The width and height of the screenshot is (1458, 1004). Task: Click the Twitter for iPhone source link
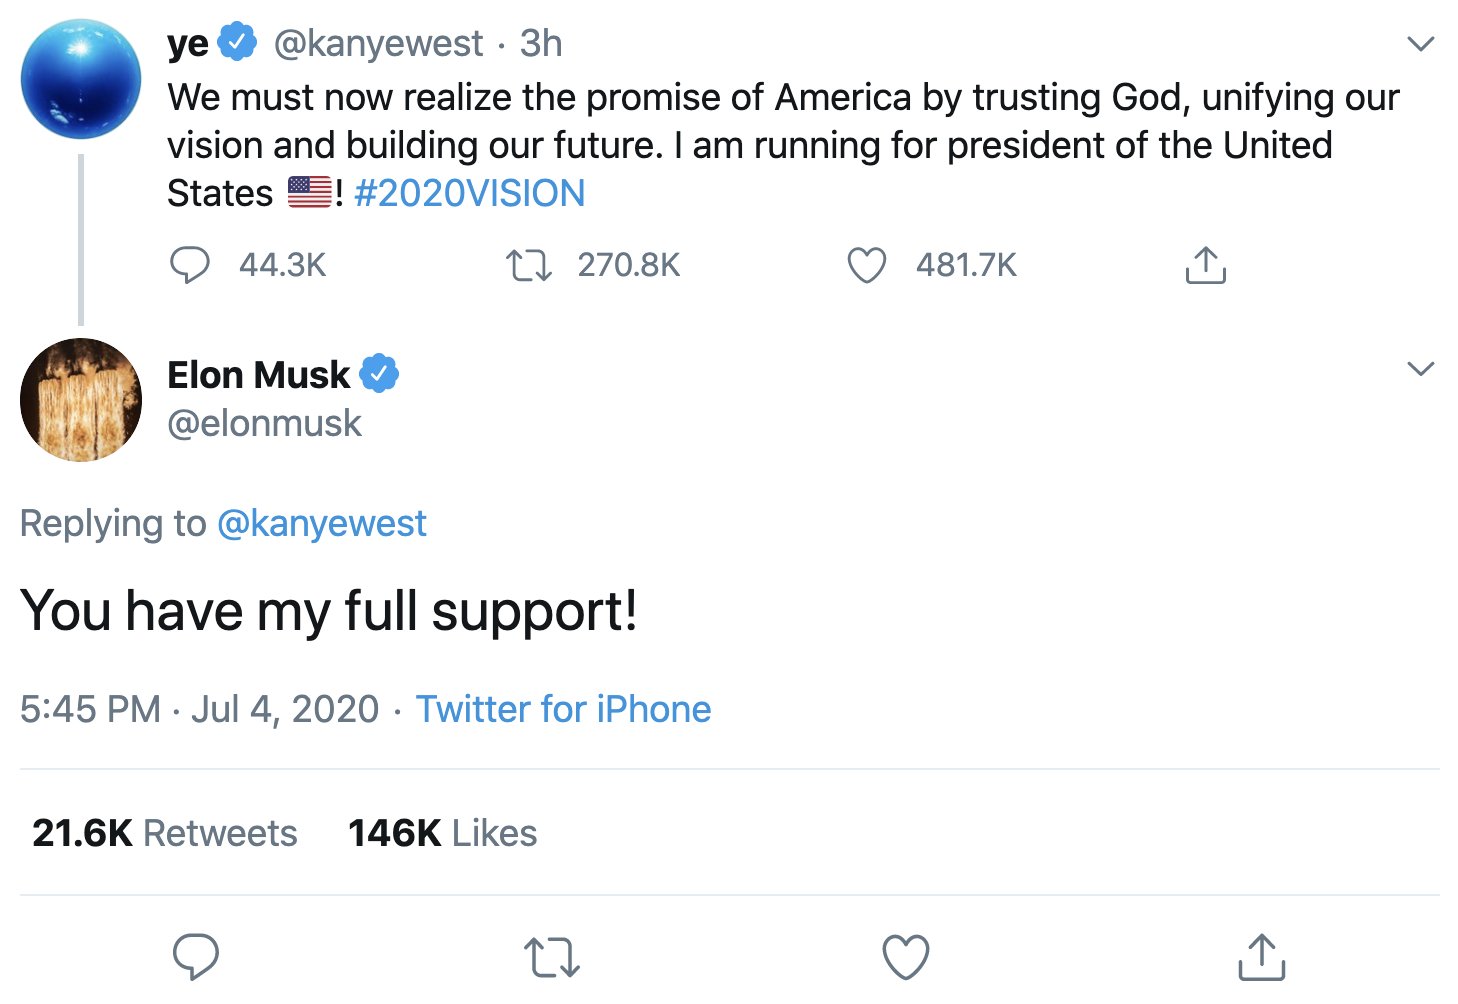(563, 709)
